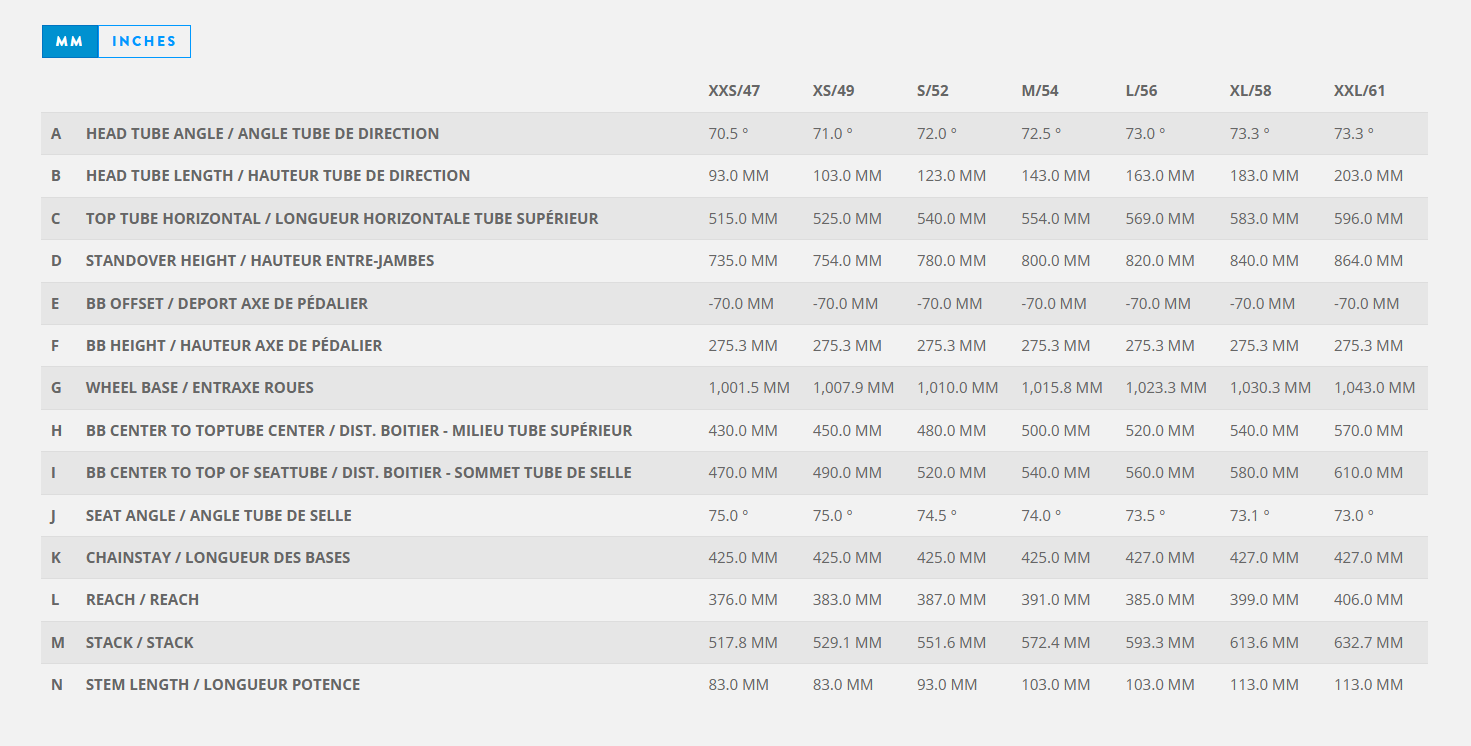The image size is (1471, 746).
Task: Select the M/54 size column header
Action: pos(1039,91)
